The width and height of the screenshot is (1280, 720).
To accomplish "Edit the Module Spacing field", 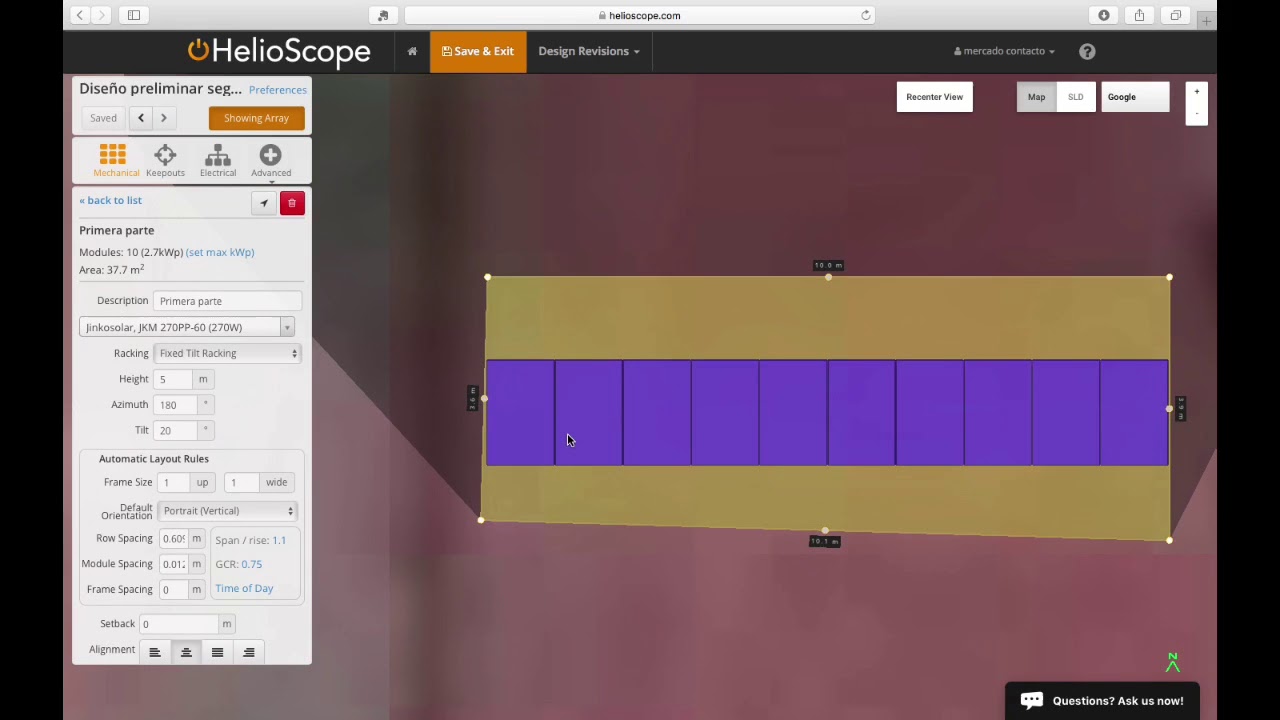I will pos(173,564).
